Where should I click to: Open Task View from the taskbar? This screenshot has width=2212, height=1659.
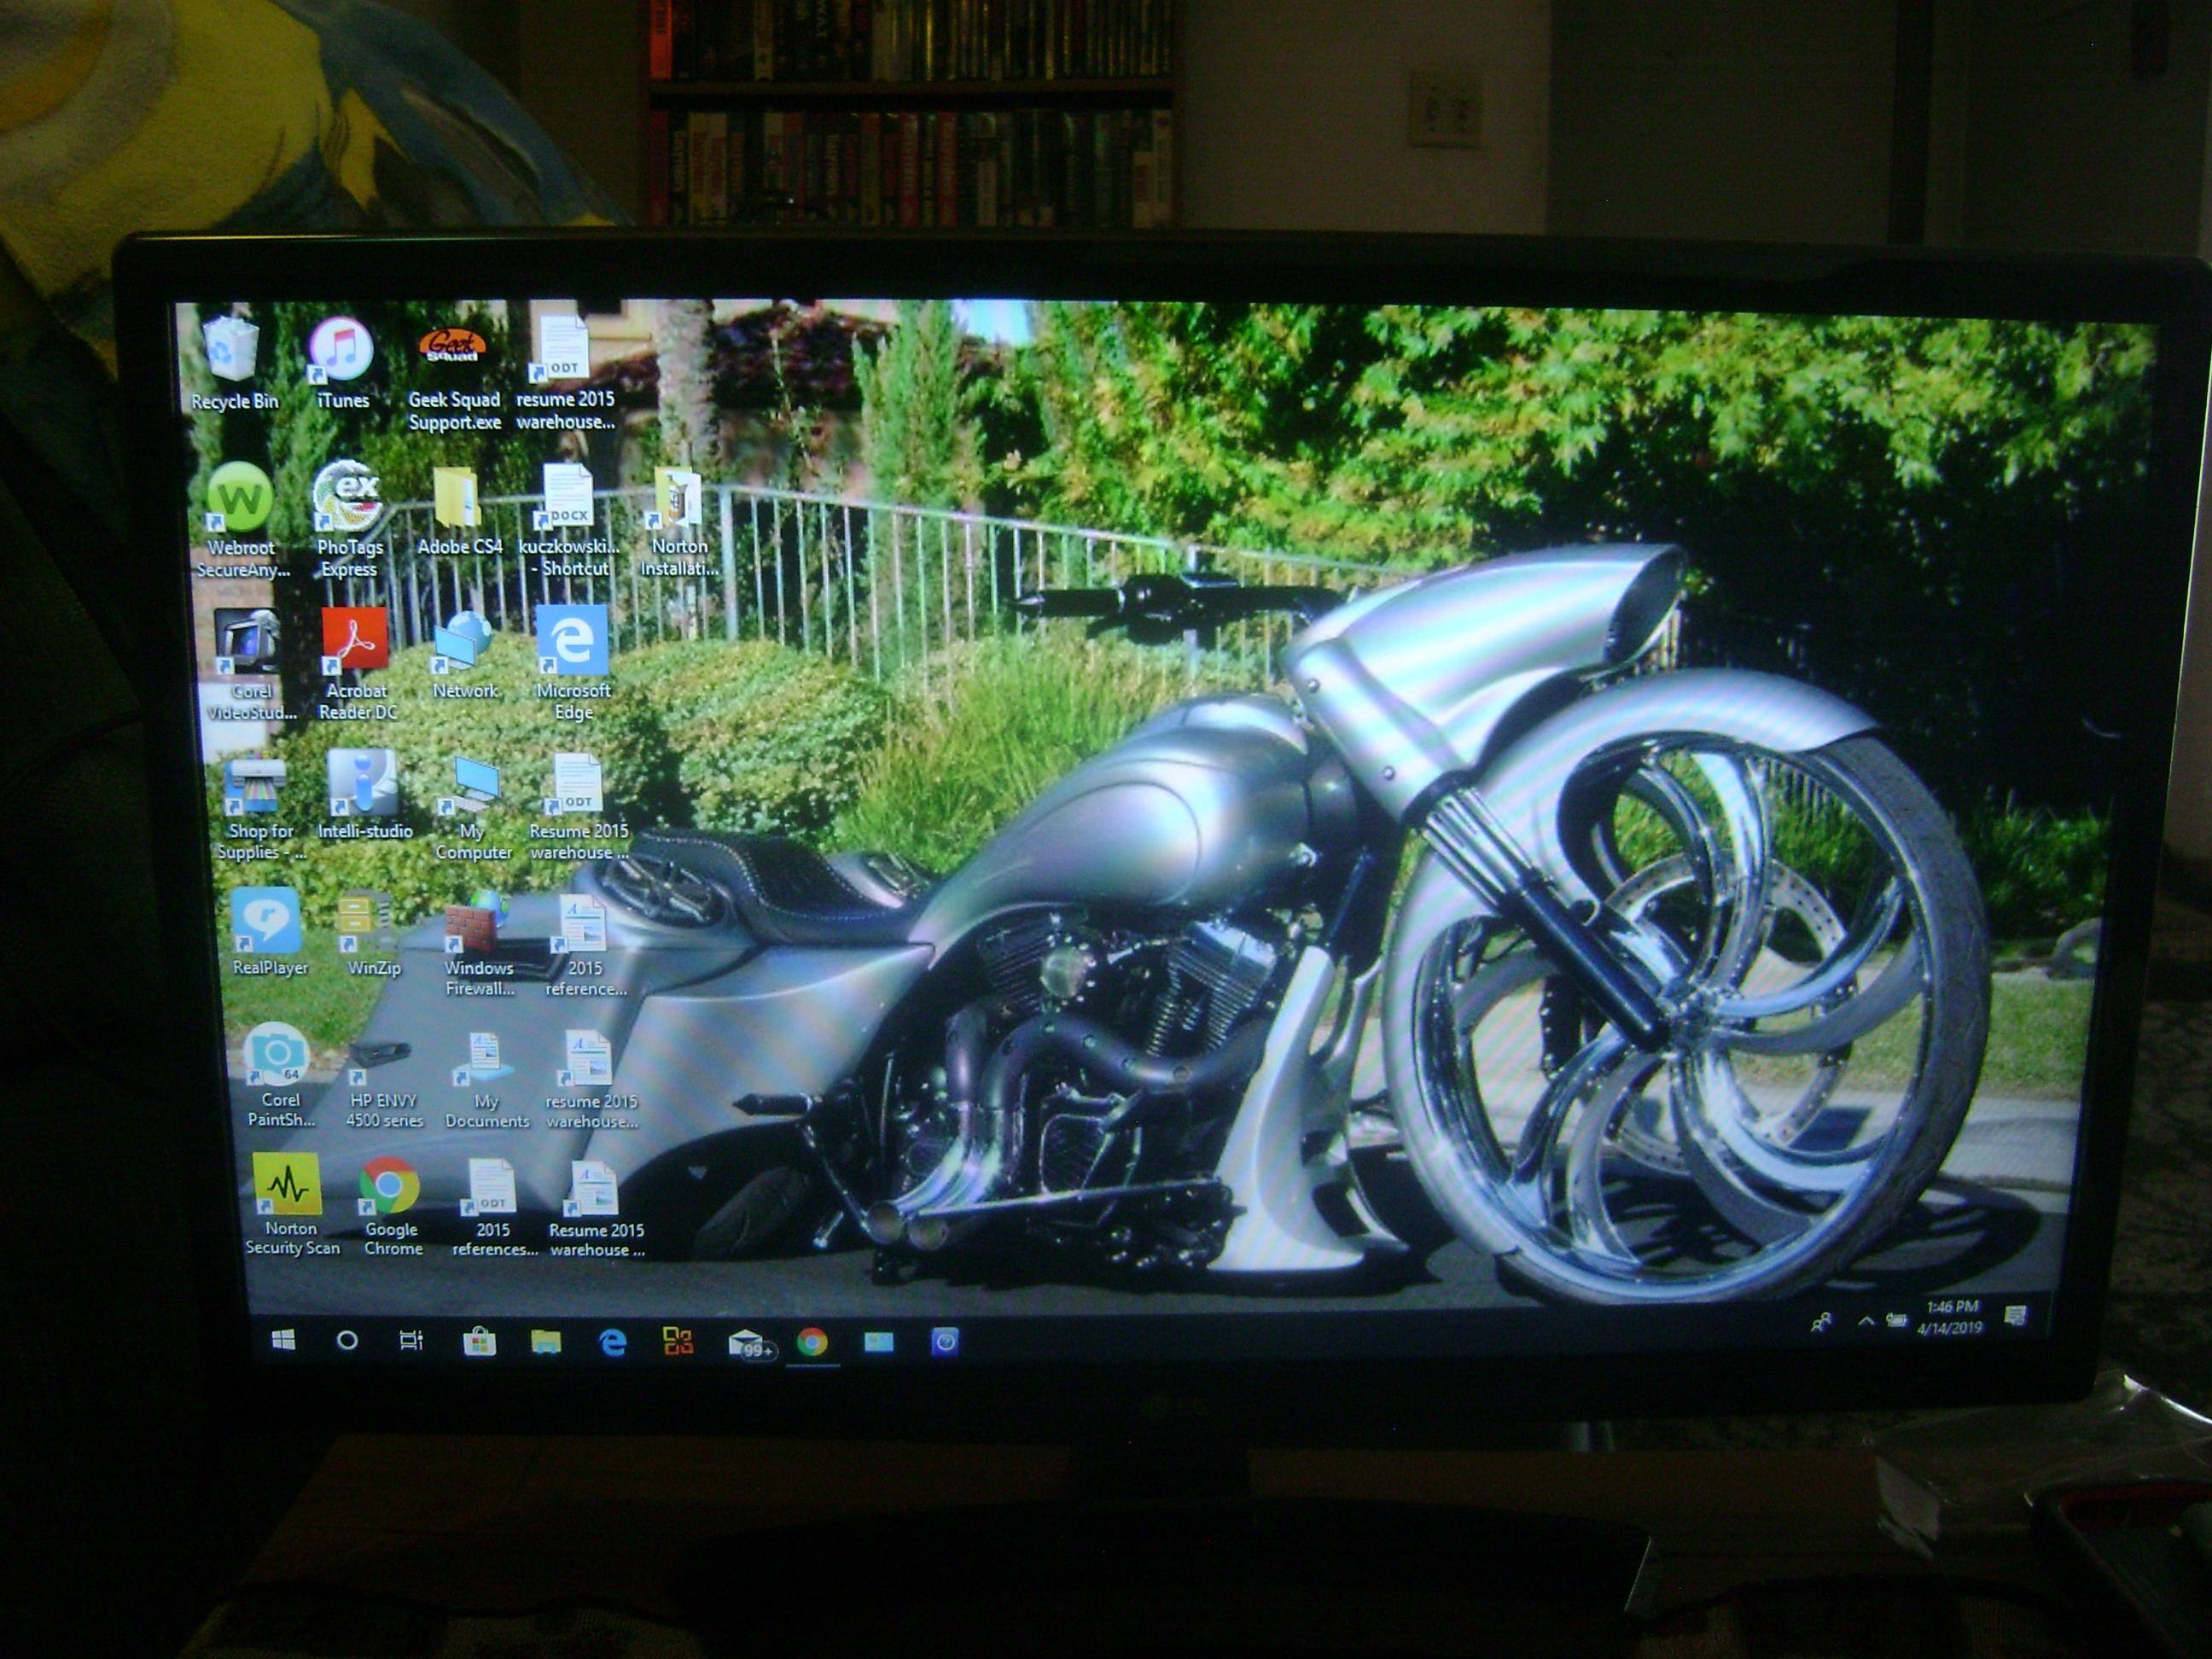[x=411, y=1340]
